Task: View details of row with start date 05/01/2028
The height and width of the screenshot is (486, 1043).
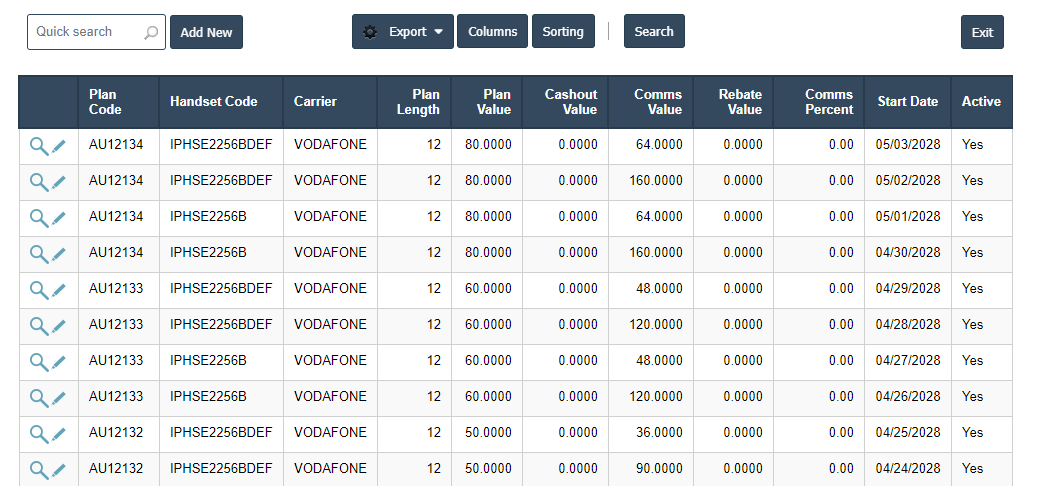Action: 38,218
